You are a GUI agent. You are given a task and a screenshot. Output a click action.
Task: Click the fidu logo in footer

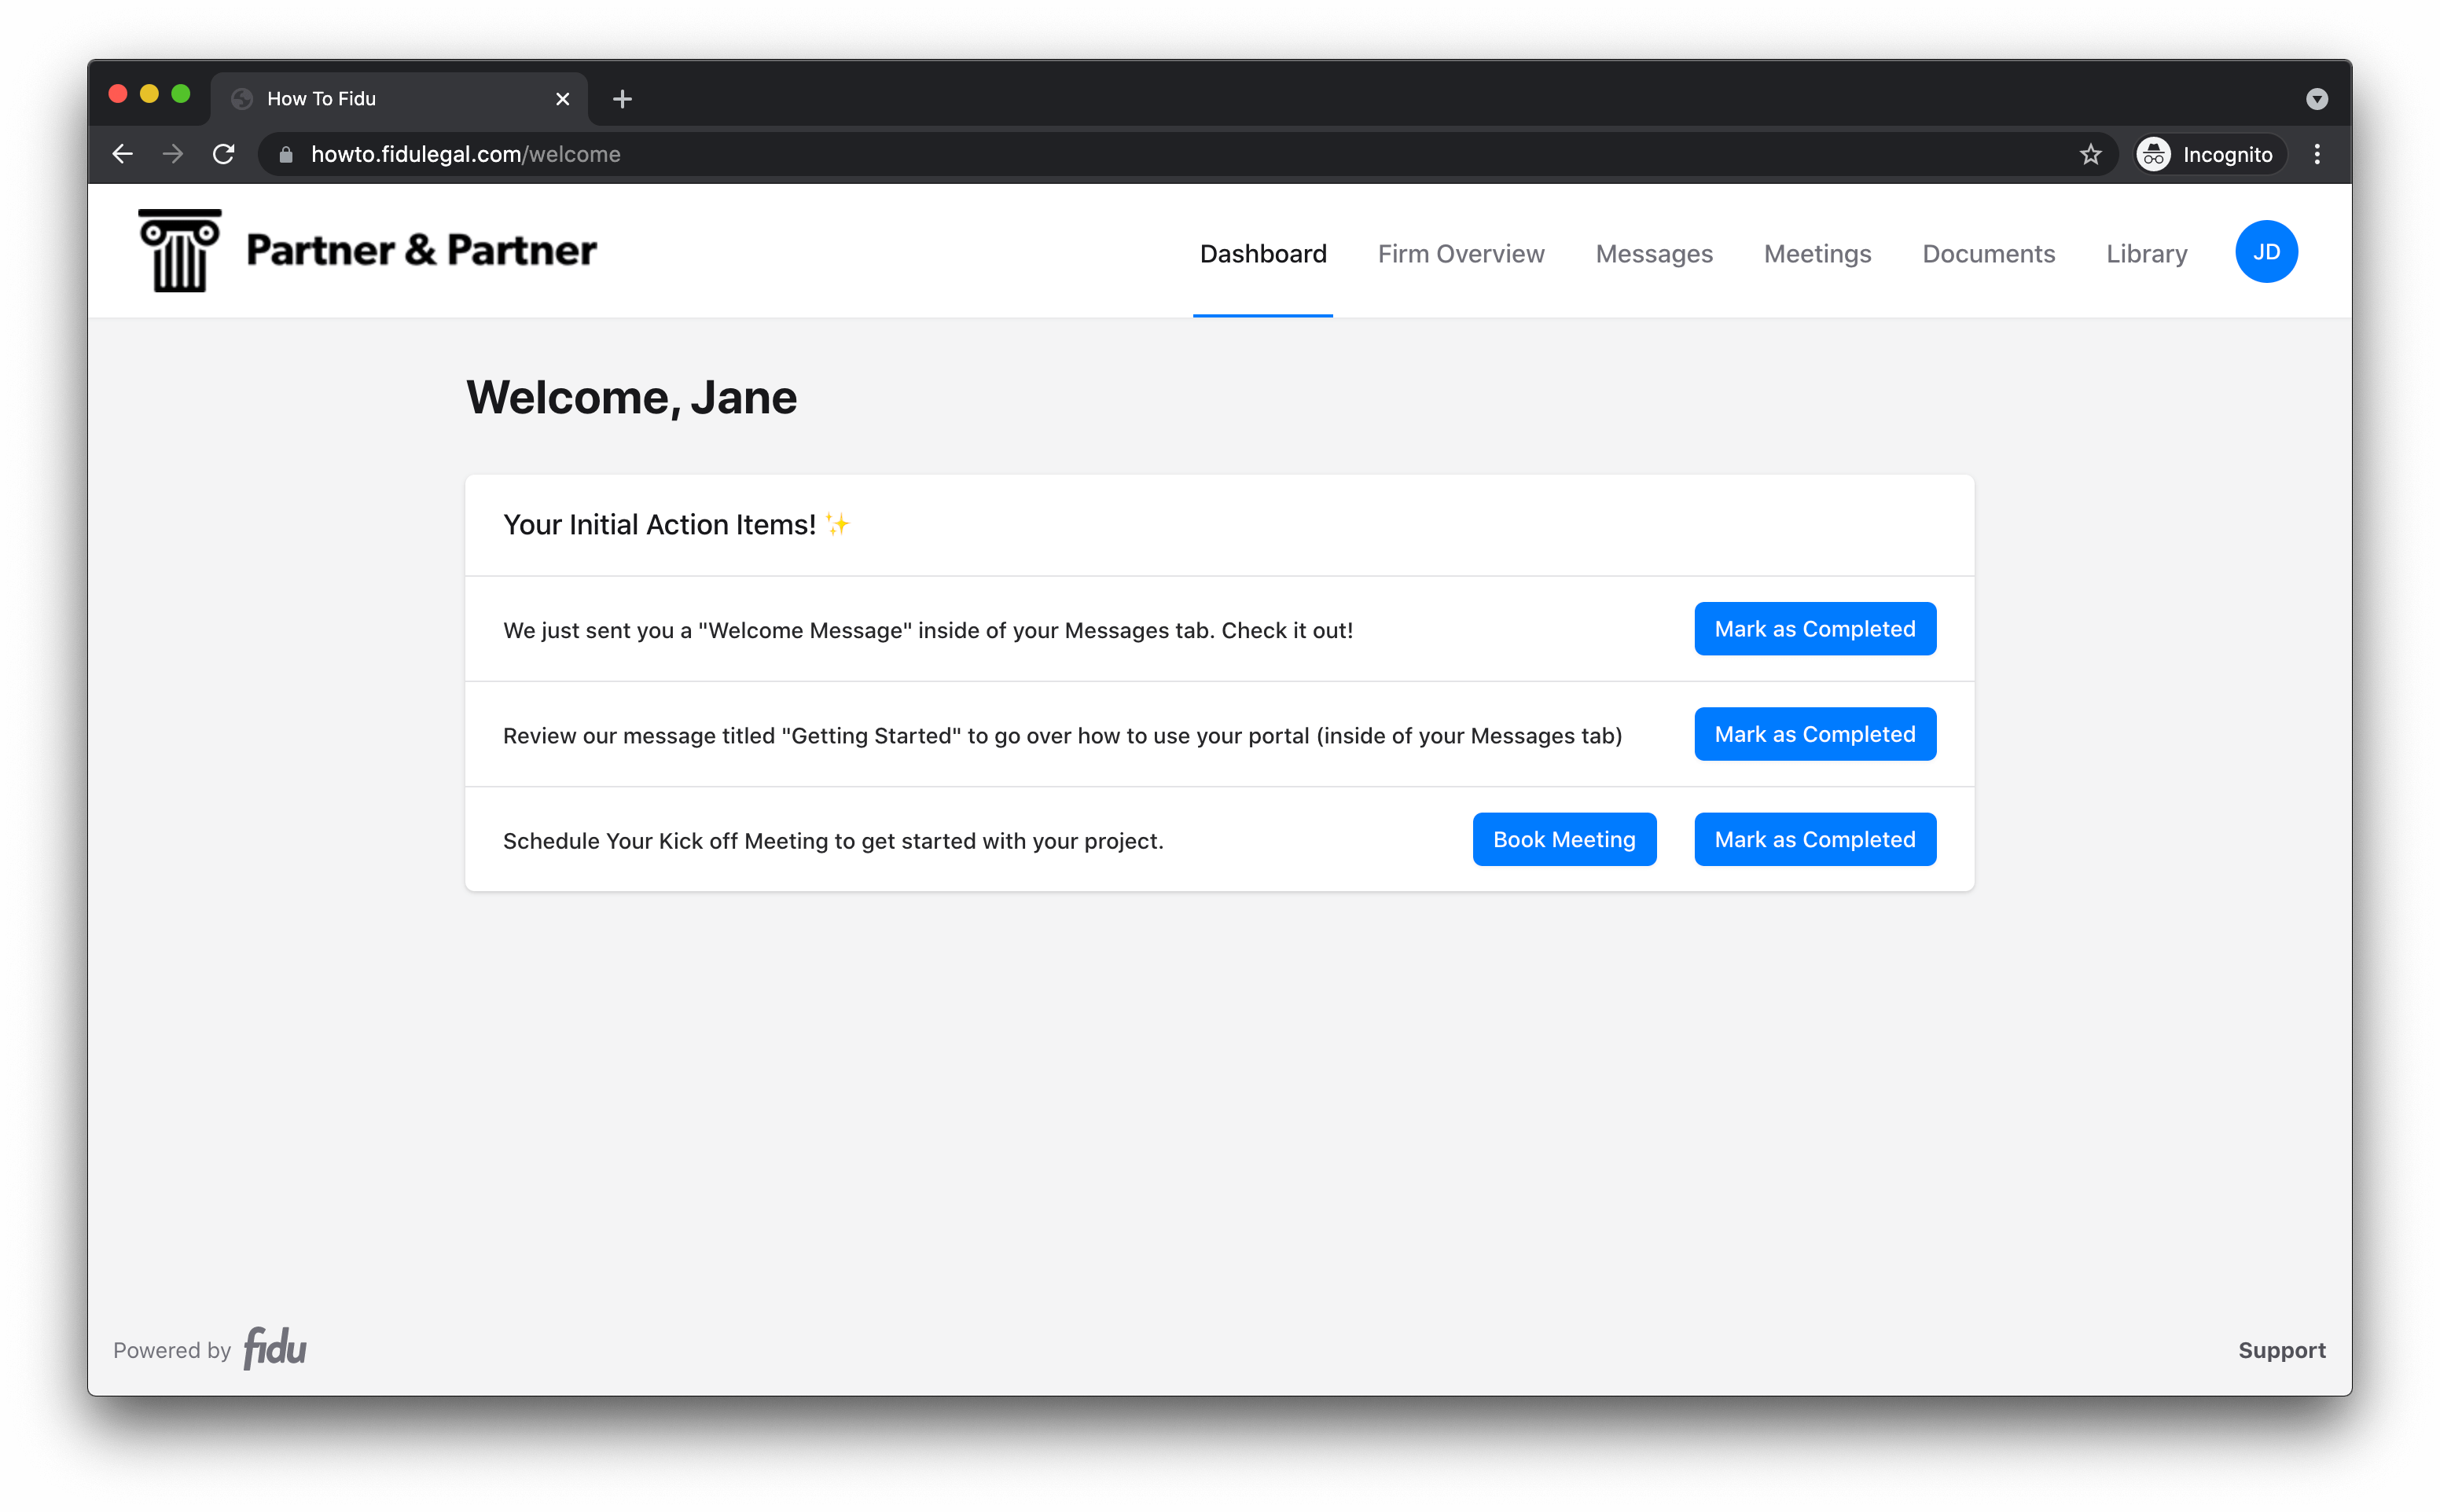pos(275,1348)
